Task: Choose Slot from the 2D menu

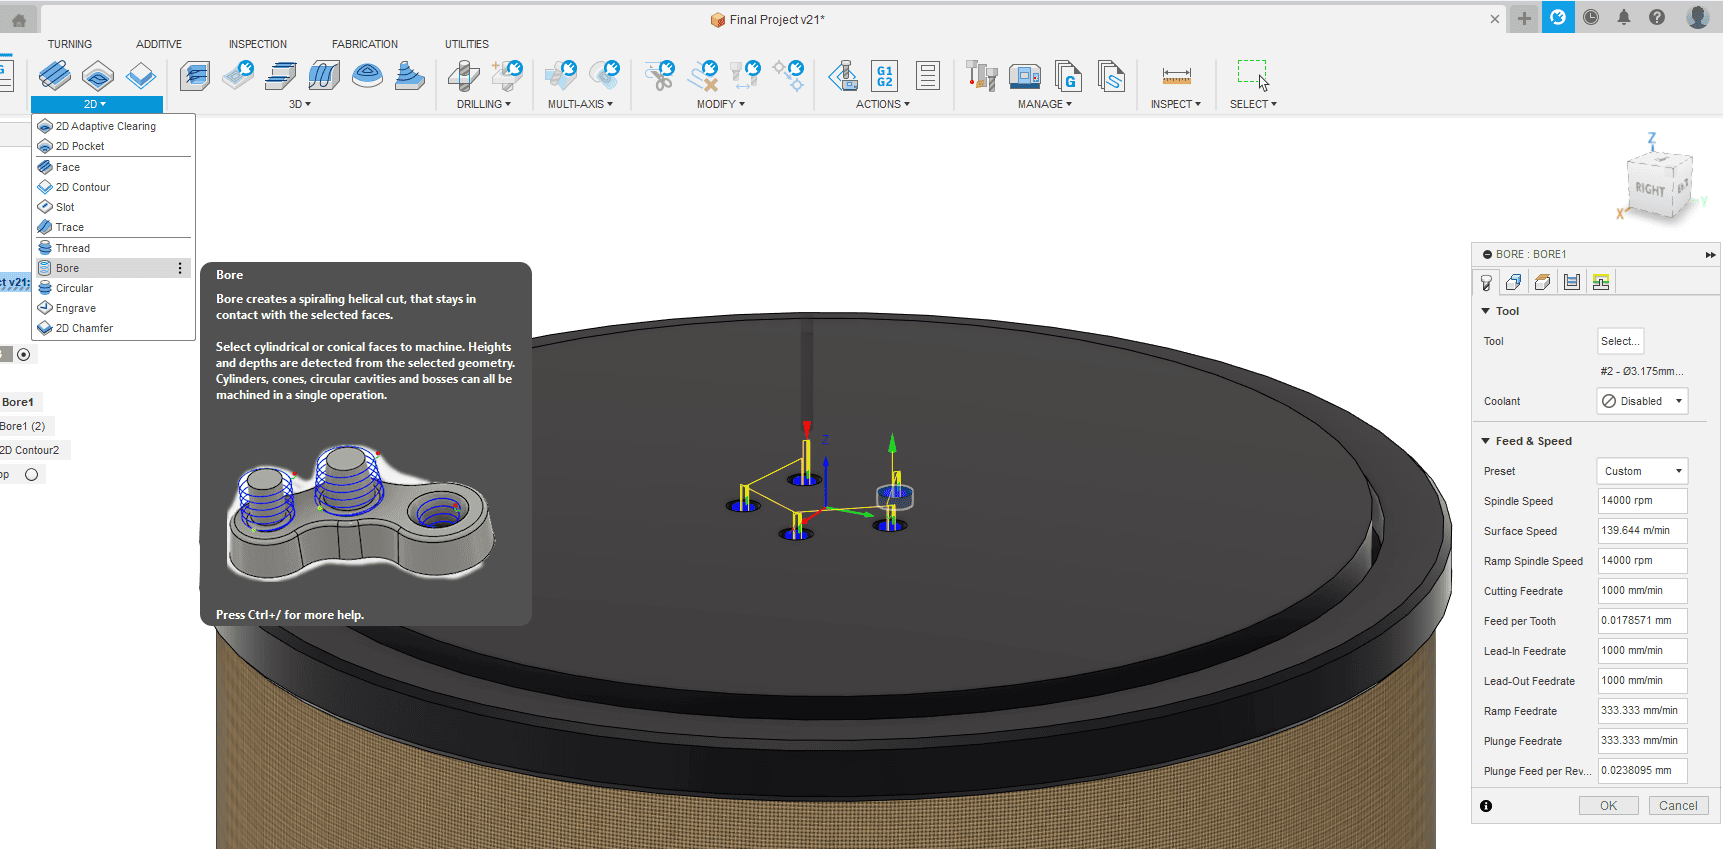Action: click(x=113, y=207)
